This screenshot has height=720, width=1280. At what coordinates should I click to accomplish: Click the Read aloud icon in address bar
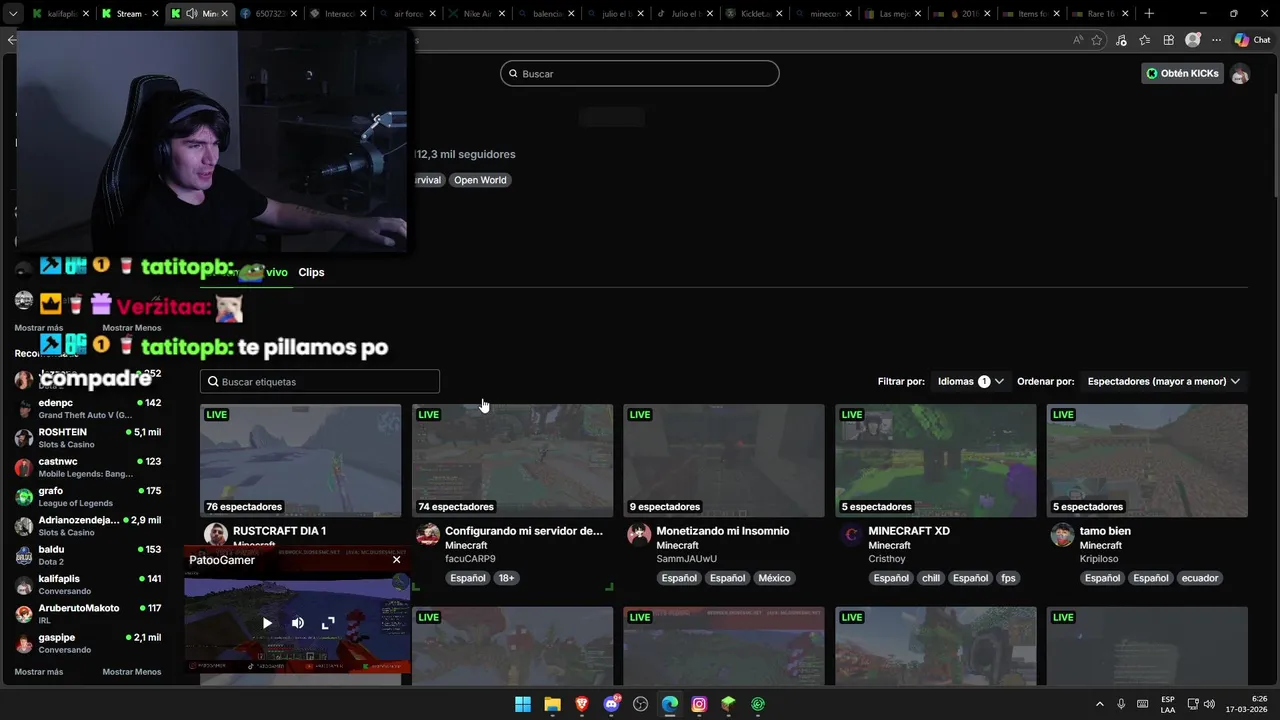tap(1078, 40)
